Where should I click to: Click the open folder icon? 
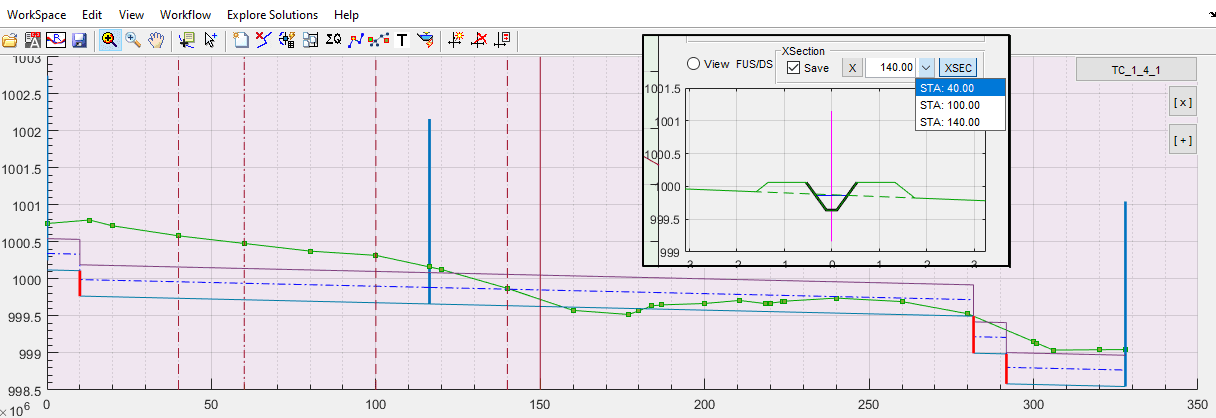[10, 41]
